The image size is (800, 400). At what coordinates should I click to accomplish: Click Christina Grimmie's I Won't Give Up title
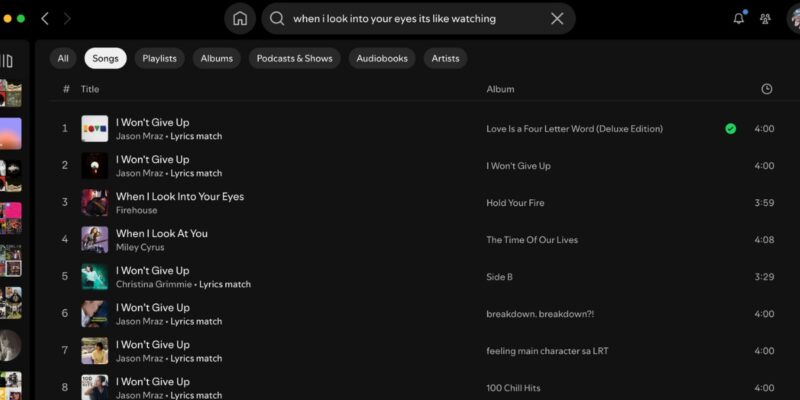click(x=153, y=270)
